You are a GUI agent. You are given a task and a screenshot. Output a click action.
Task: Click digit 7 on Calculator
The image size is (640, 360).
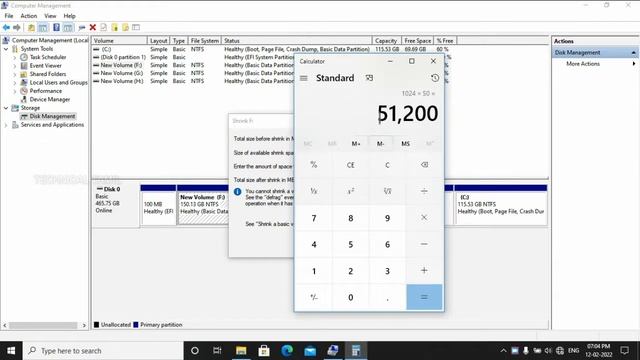[313, 218]
